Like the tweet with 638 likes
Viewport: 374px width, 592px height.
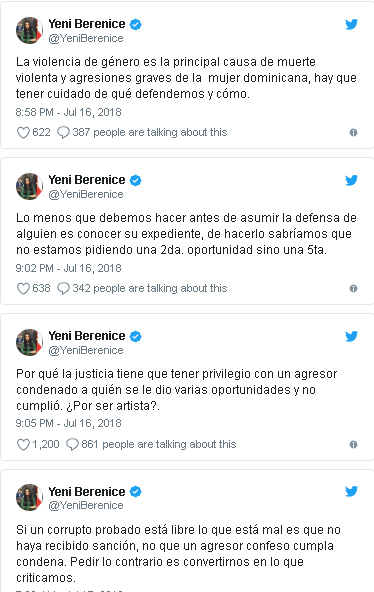tap(23, 288)
